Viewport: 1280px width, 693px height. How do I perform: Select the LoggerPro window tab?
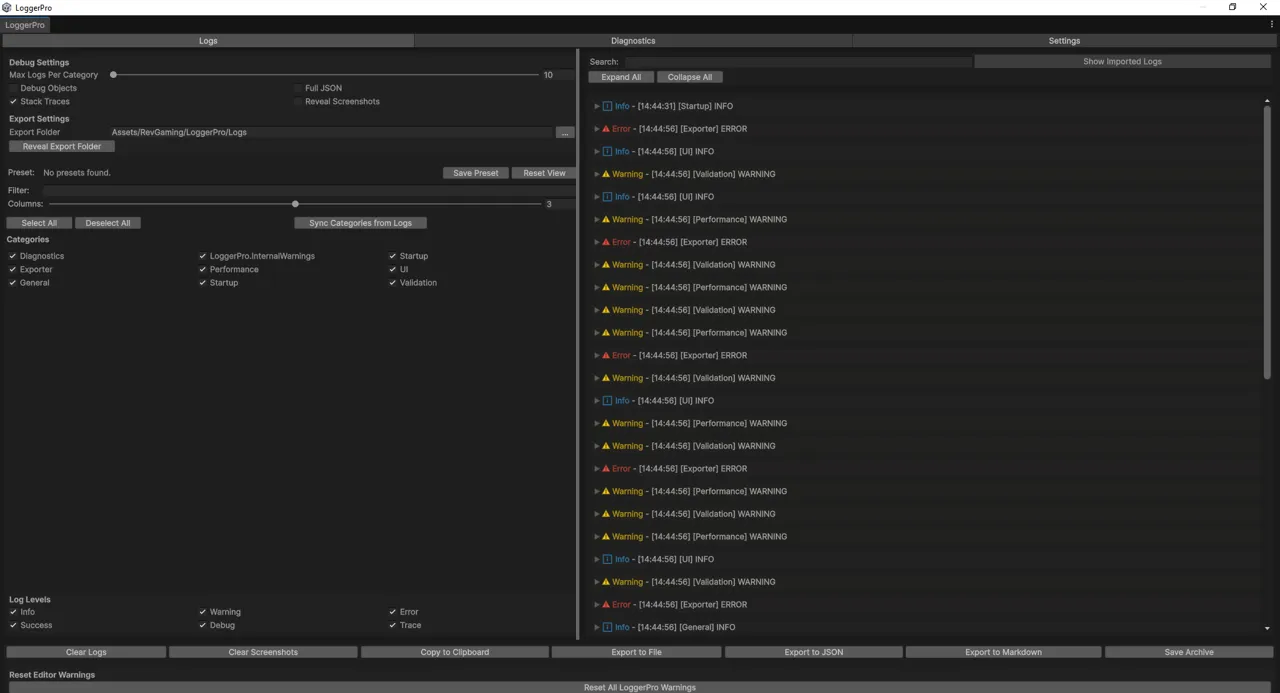pyautogui.click(x=25, y=25)
